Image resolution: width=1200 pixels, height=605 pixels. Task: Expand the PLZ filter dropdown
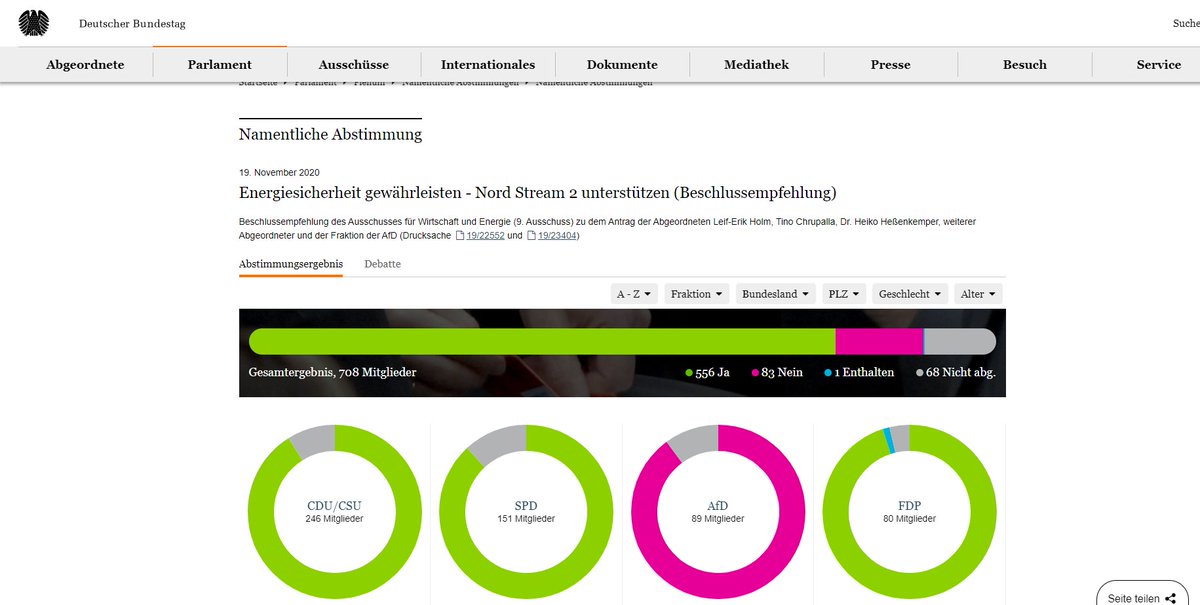tap(843, 294)
